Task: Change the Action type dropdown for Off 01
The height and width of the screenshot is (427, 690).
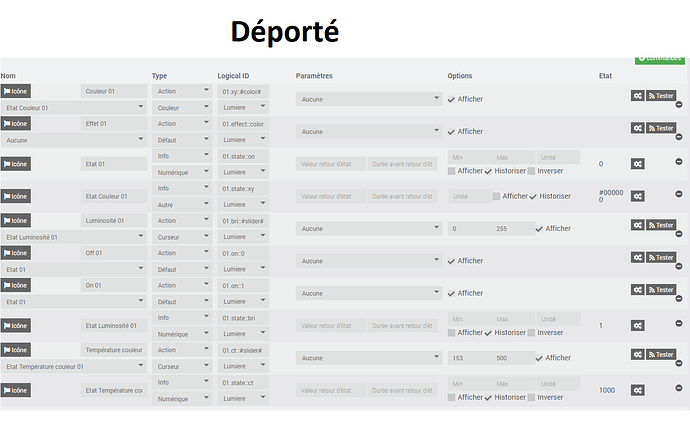Action: 182,253
